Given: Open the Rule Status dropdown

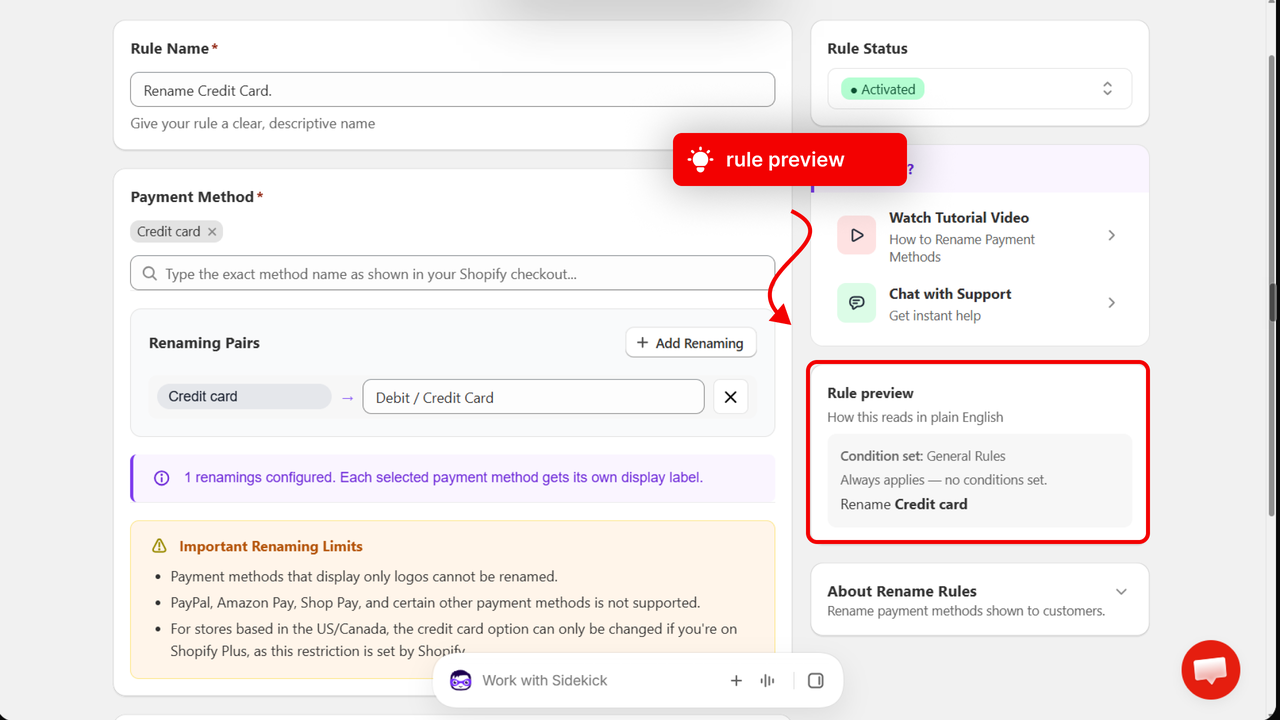Looking at the screenshot, I should [980, 89].
